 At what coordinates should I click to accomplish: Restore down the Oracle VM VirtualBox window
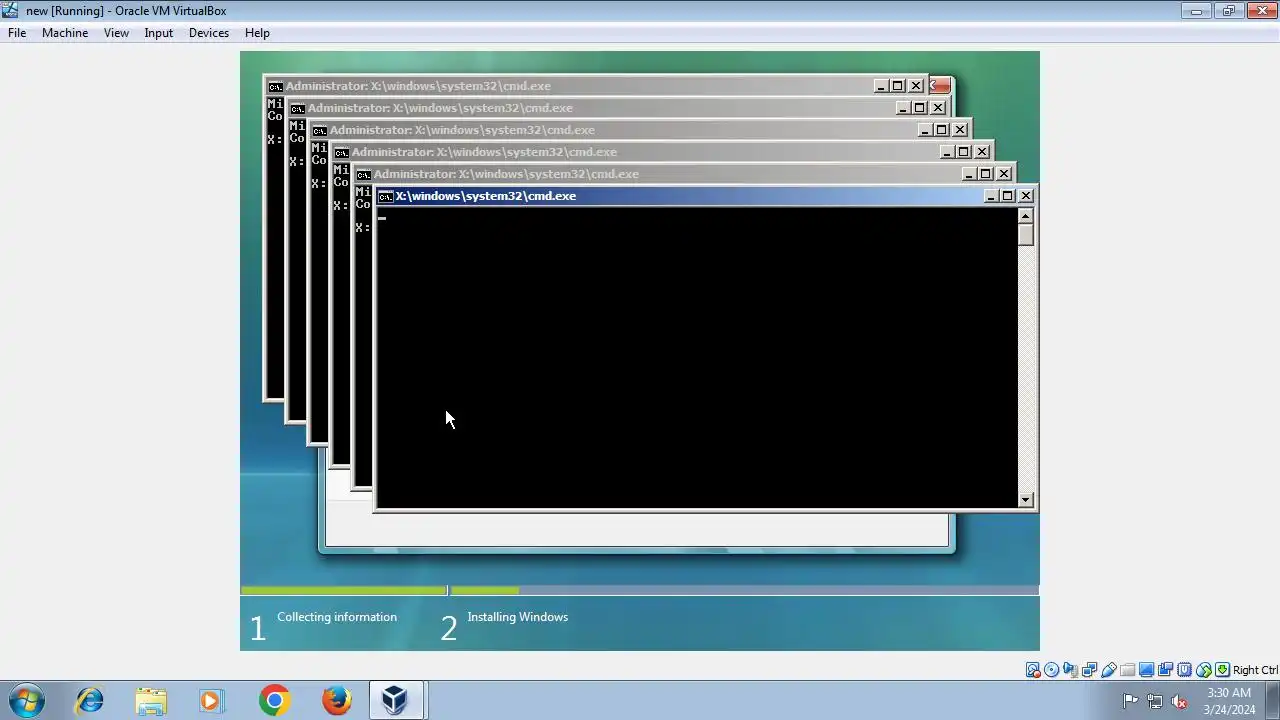[1228, 11]
